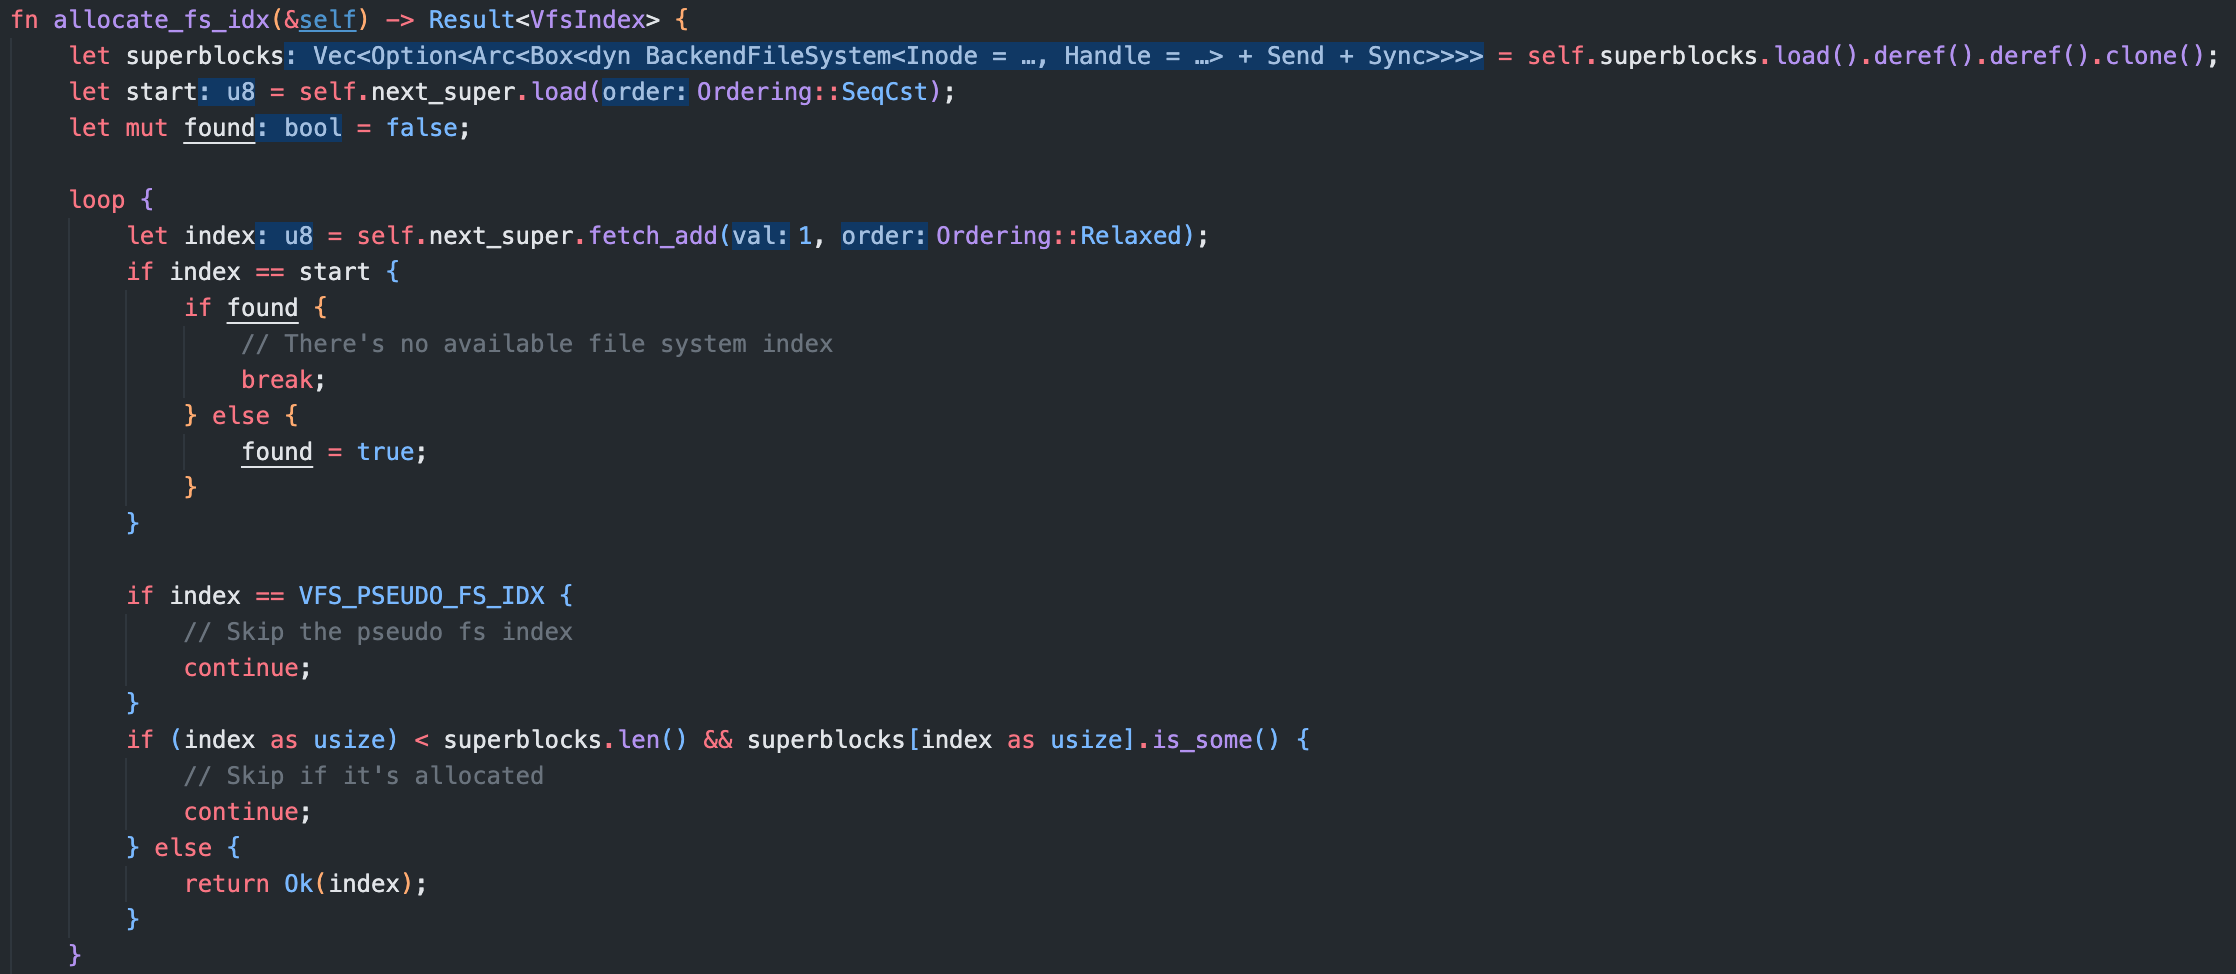Screen dimensions: 2236x974
Task: Click comment 'Skip if it's allocated'
Action: click(364, 776)
